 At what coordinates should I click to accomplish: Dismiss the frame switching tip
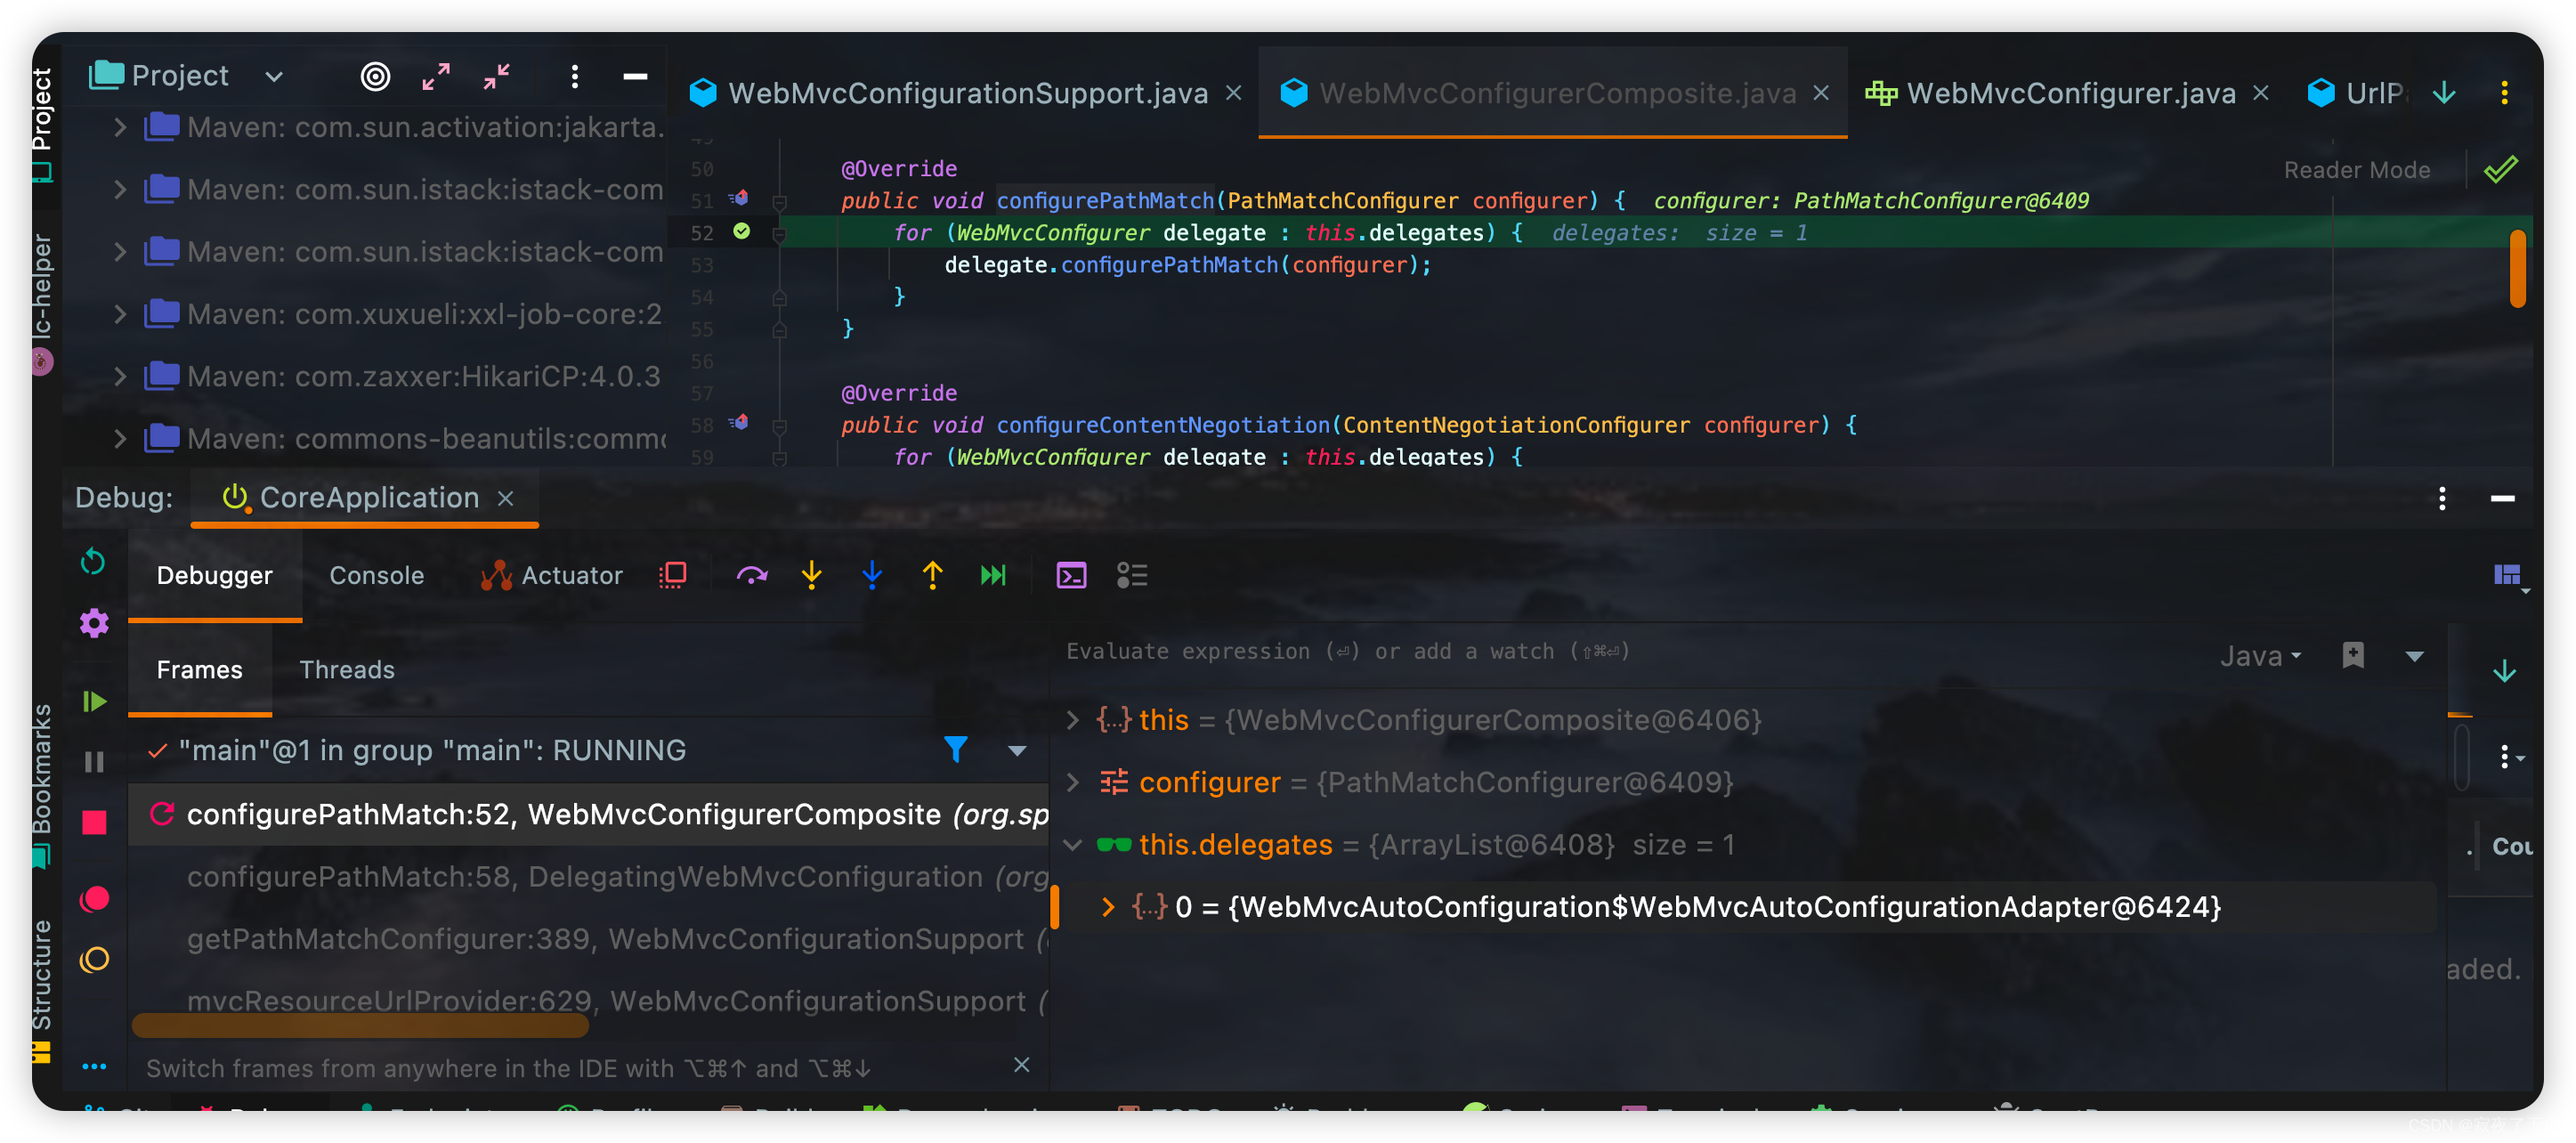tap(1021, 1065)
